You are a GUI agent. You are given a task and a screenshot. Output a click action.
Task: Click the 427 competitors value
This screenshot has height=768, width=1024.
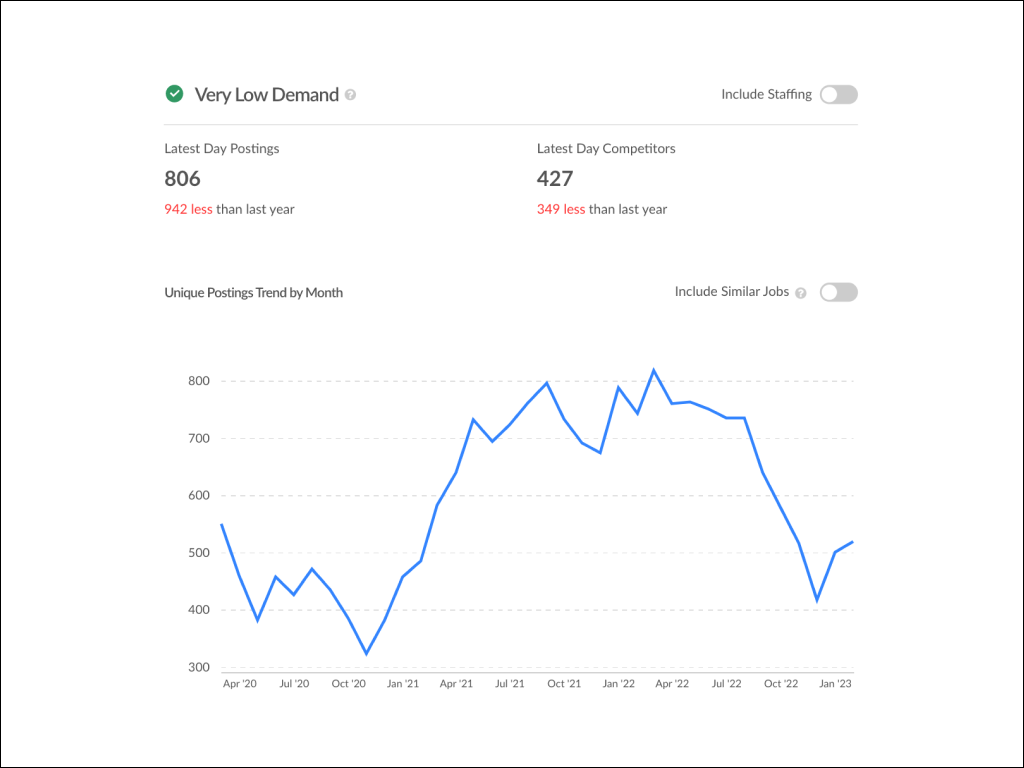click(555, 178)
